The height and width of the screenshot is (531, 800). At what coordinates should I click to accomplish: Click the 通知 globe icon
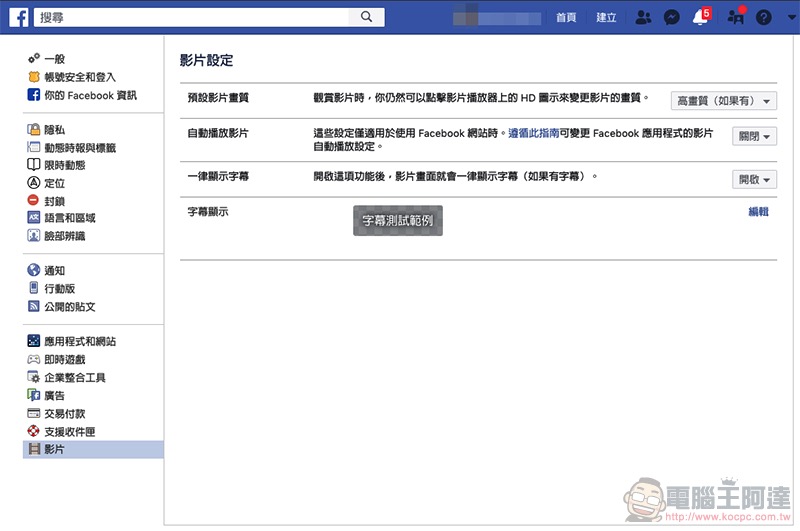click(34, 270)
